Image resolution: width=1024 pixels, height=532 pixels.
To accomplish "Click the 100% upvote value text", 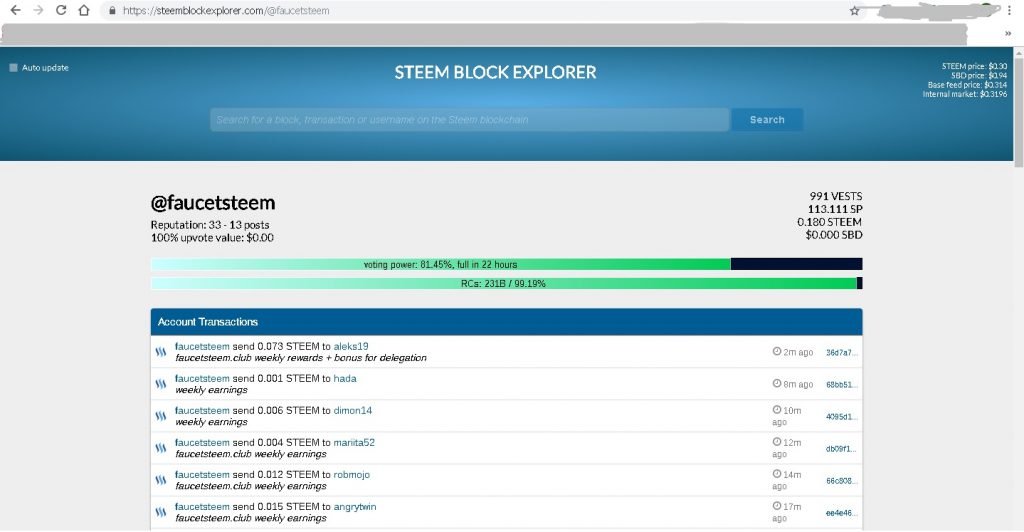I will 212,238.
